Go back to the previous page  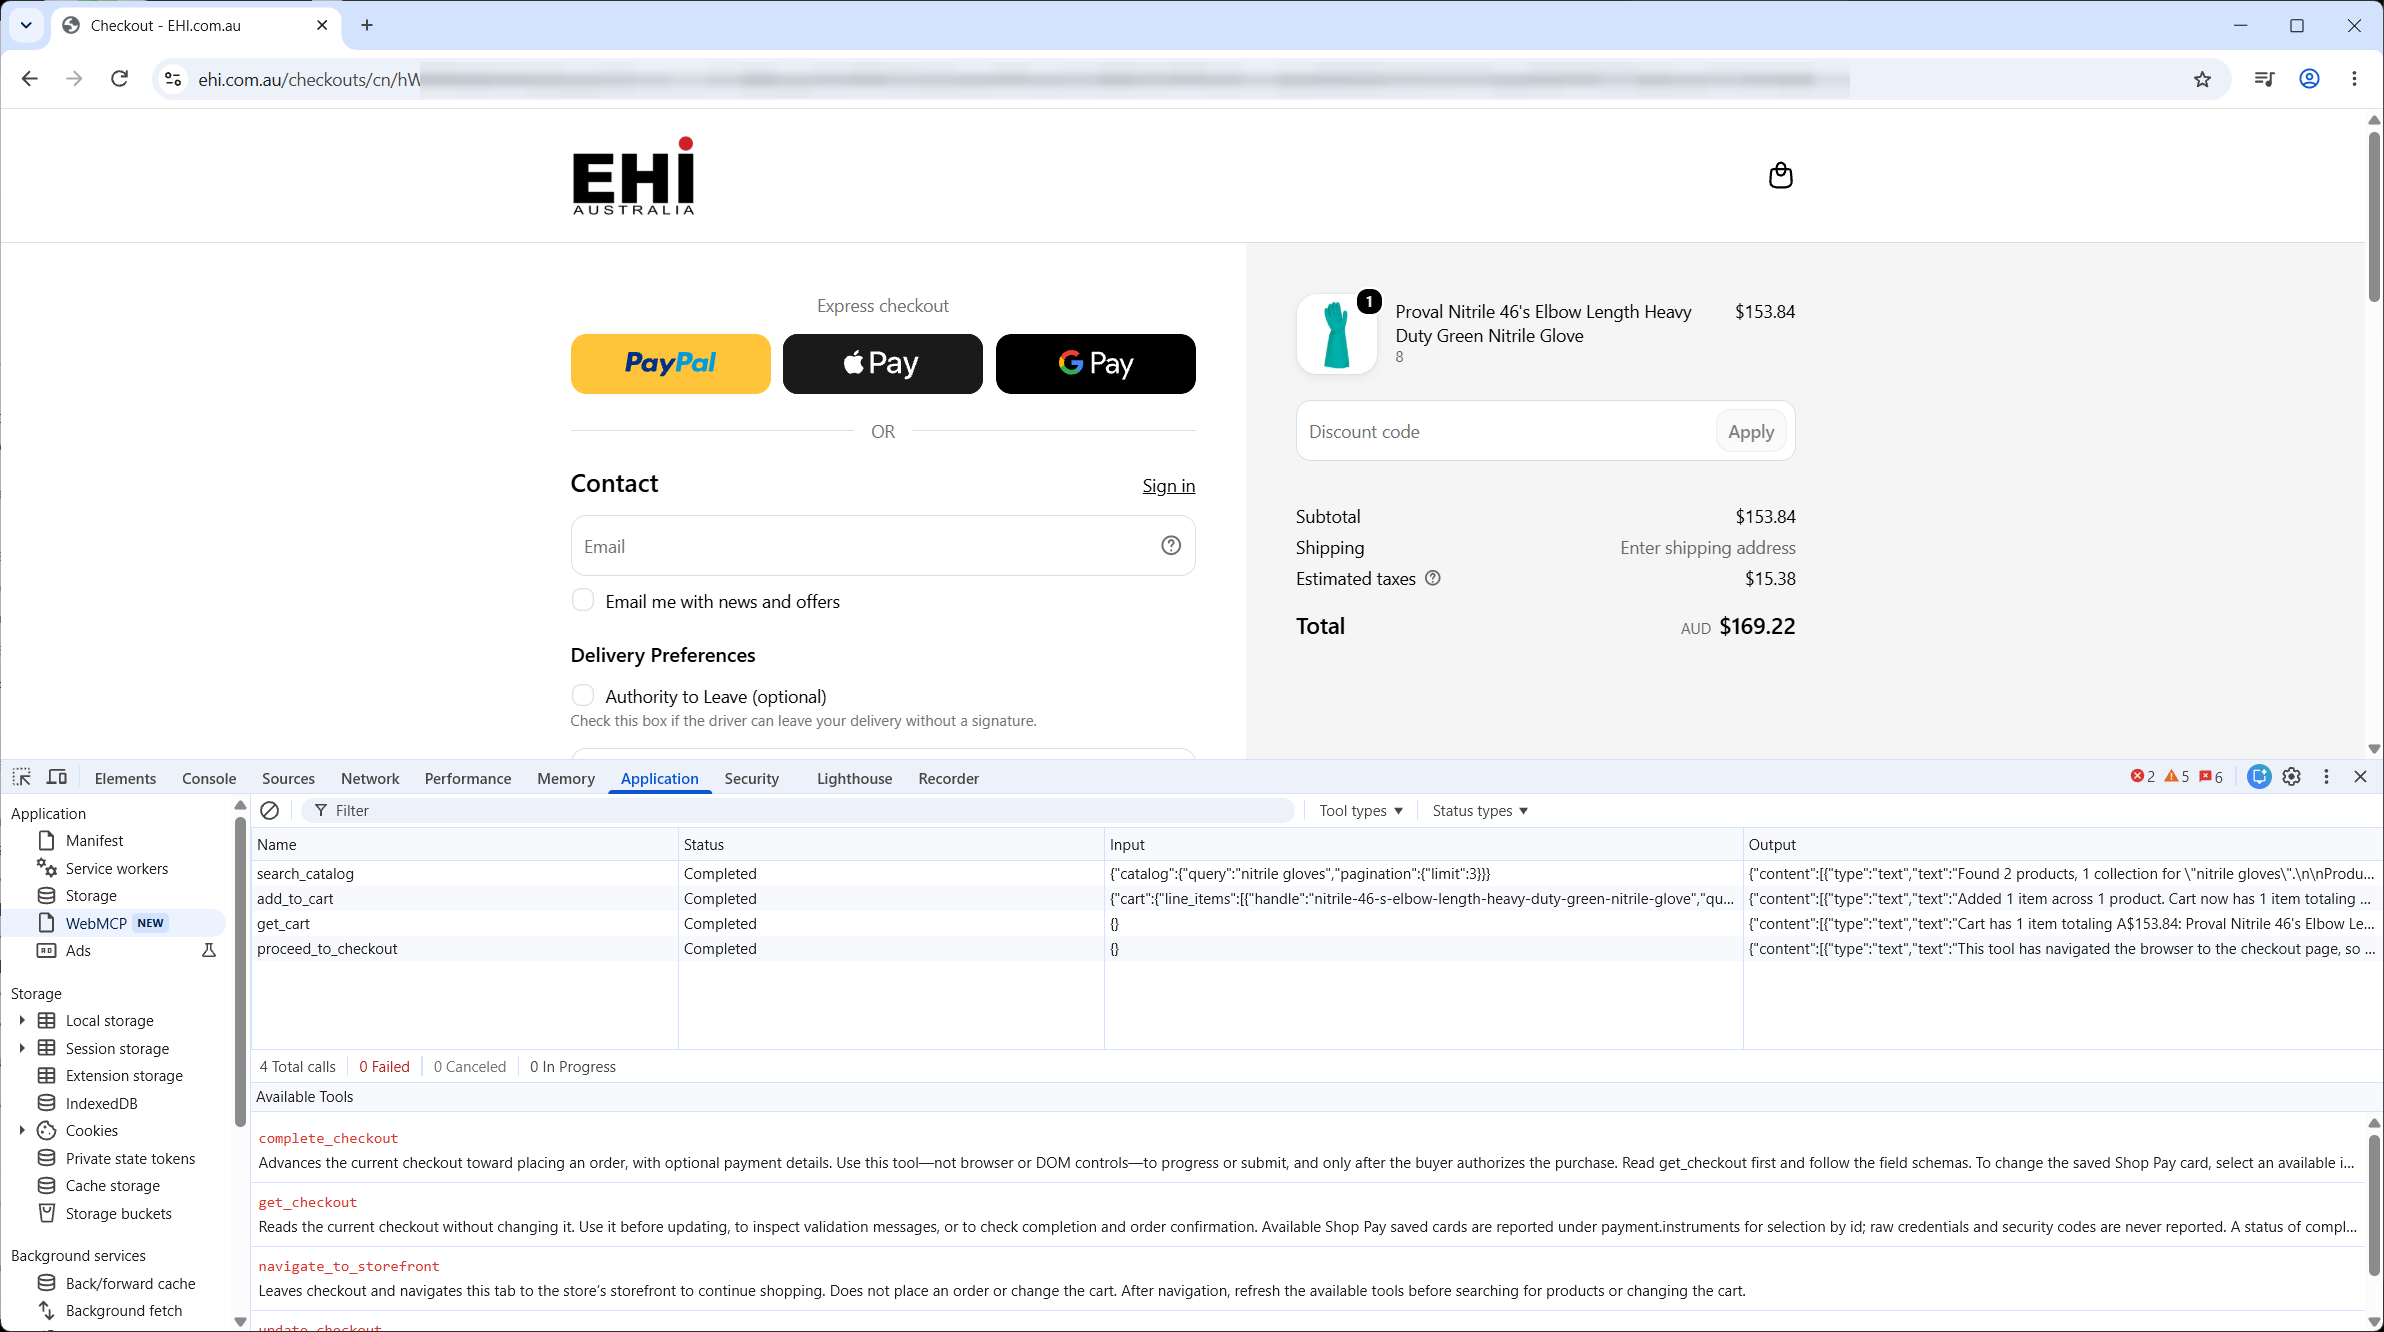pos(30,79)
